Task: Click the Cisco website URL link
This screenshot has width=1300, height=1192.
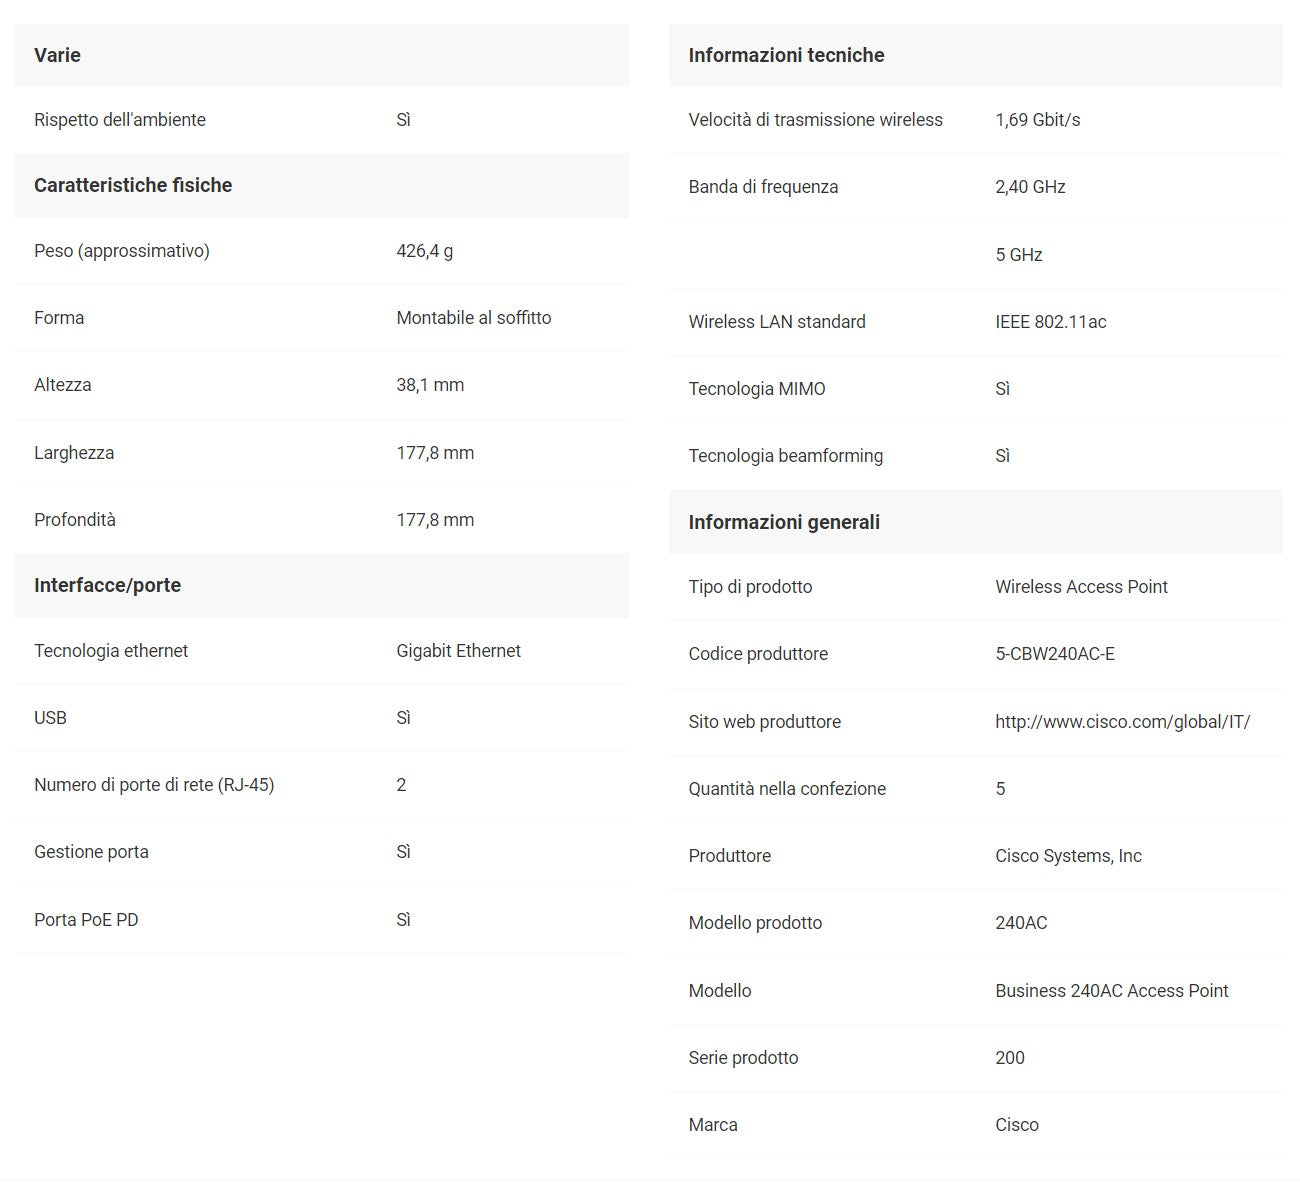Action: click(x=1122, y=722)
